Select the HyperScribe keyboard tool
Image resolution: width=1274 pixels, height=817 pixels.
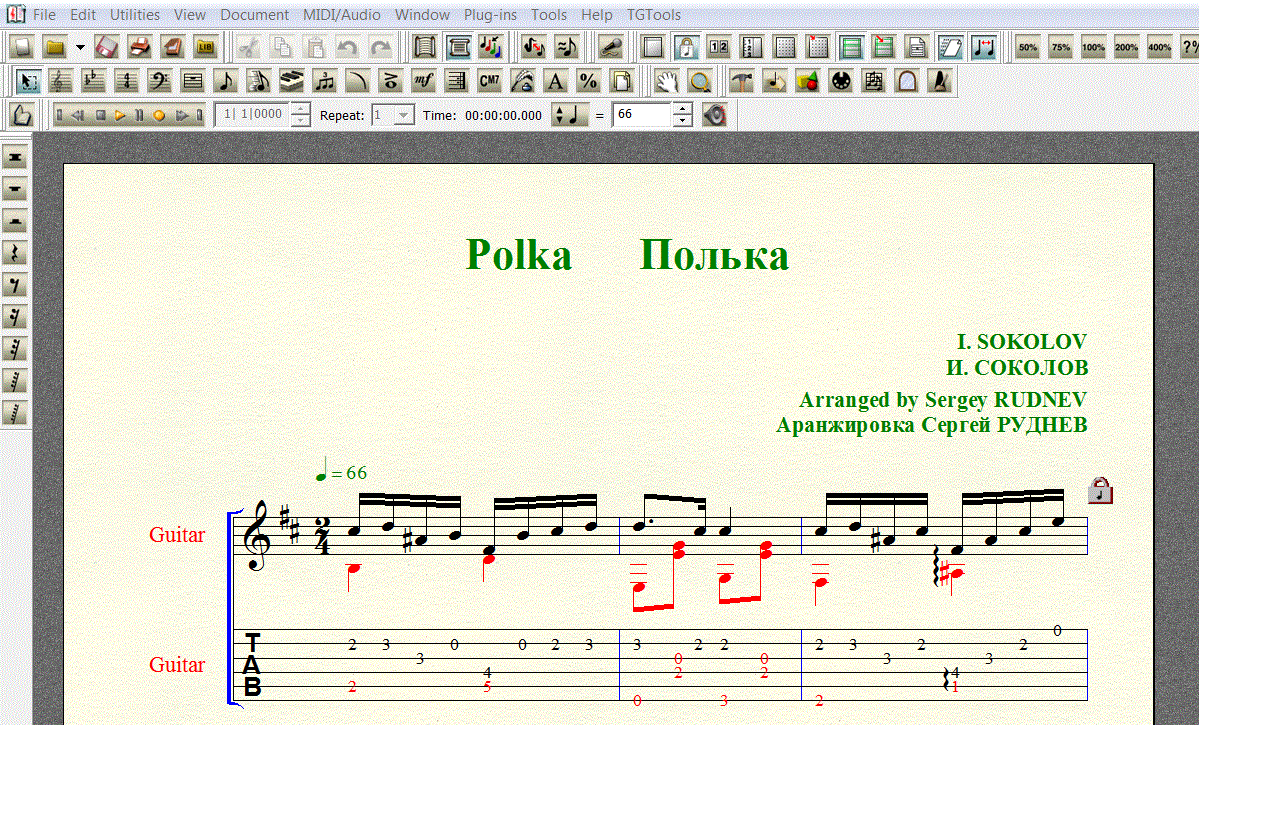[291, 81]
